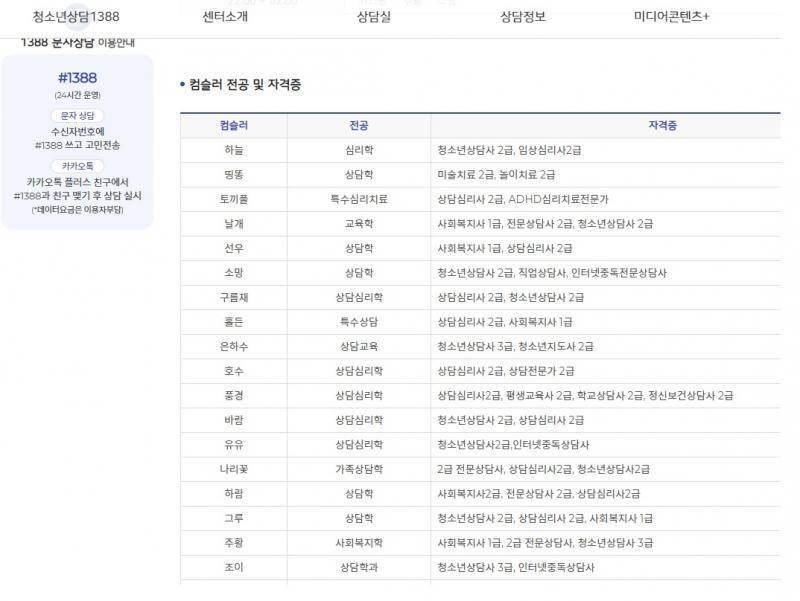Select counselor name 조이
The image size is (800, 601).
tap(234, 567)
